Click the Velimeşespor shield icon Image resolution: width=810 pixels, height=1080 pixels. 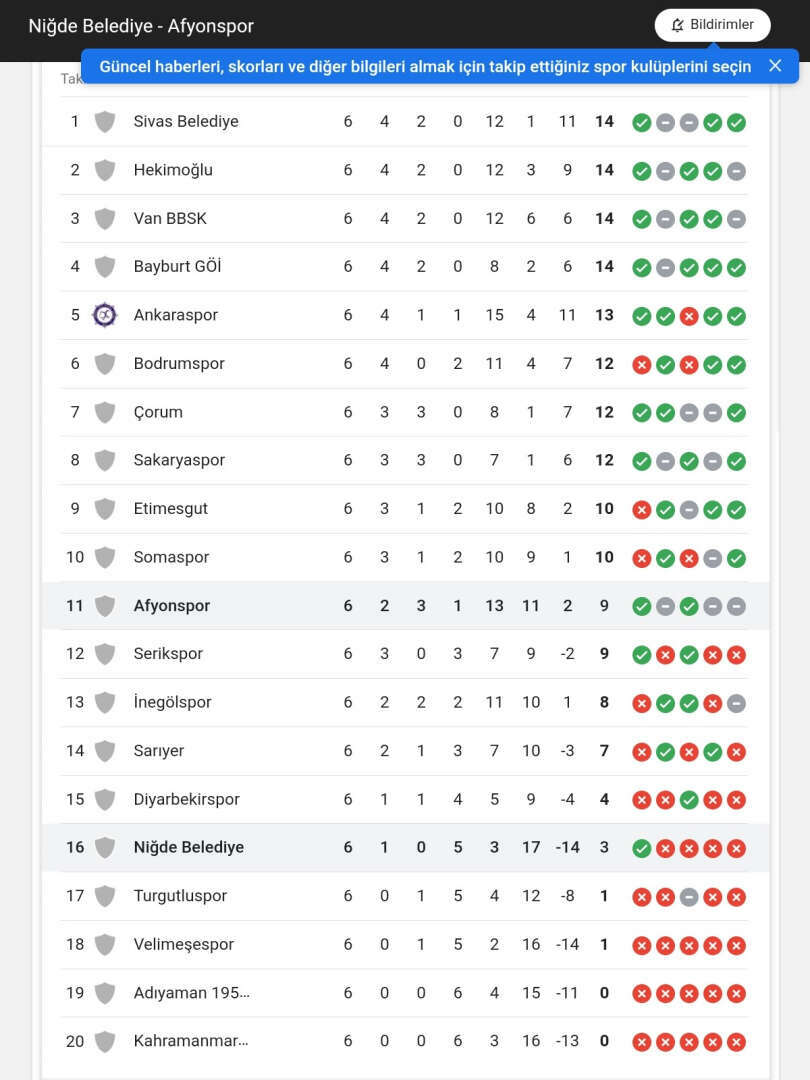pos(104,945)
